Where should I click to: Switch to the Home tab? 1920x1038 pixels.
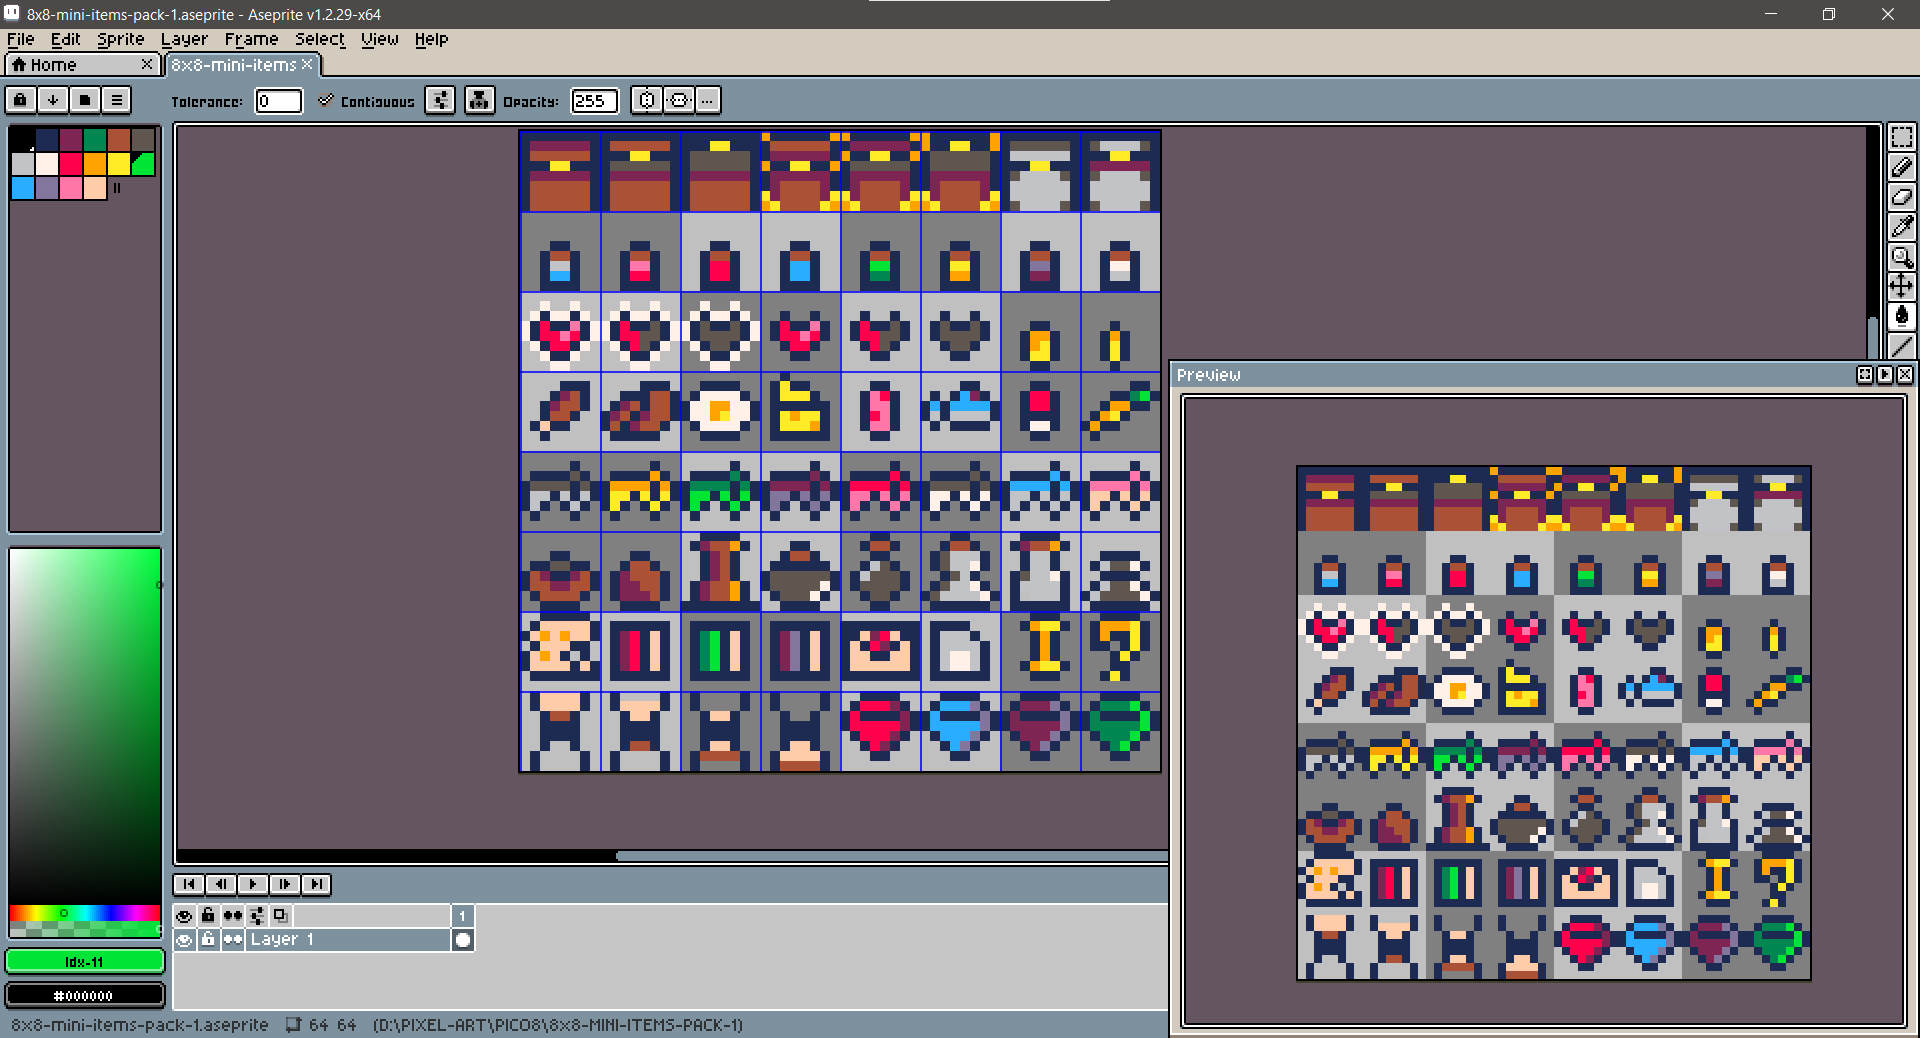55,64
